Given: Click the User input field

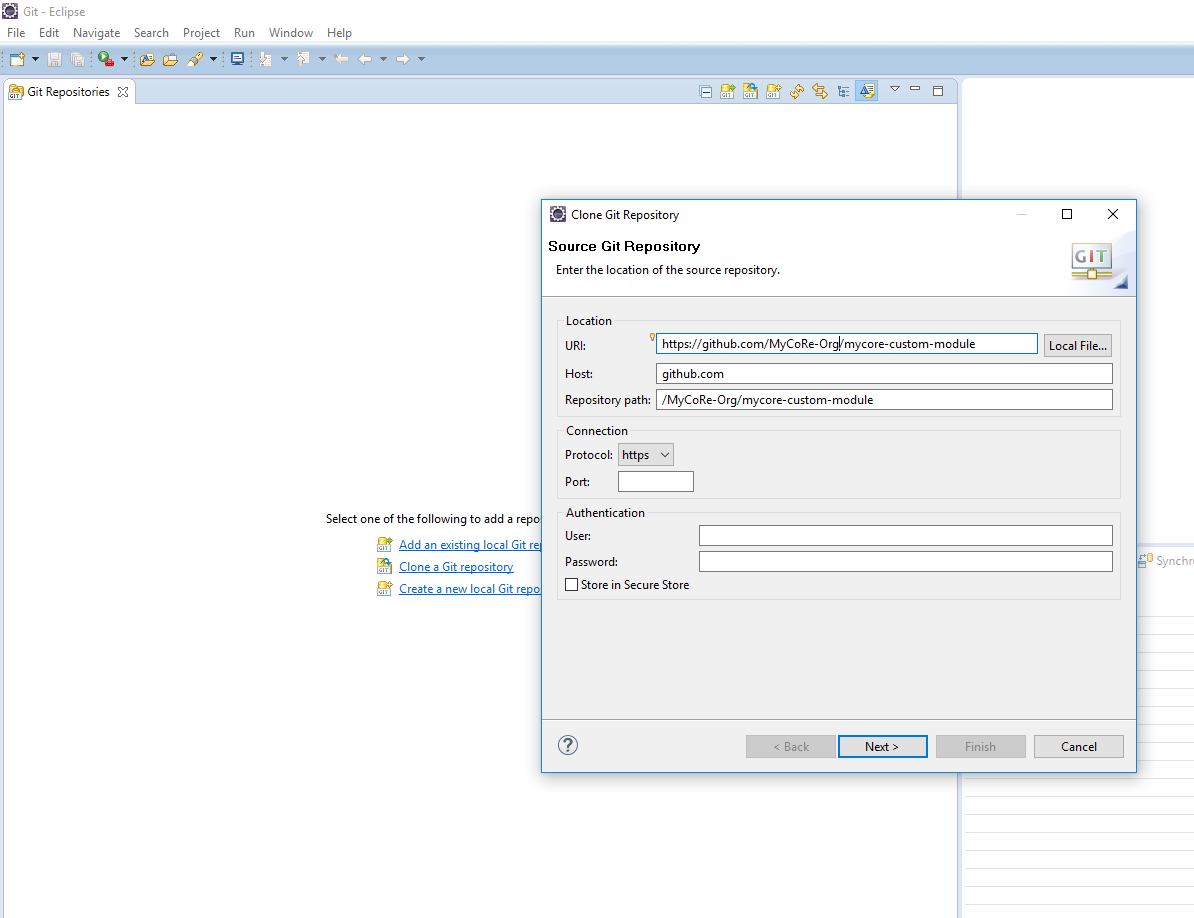Looking at the screenshot, I should click(905, 536).
